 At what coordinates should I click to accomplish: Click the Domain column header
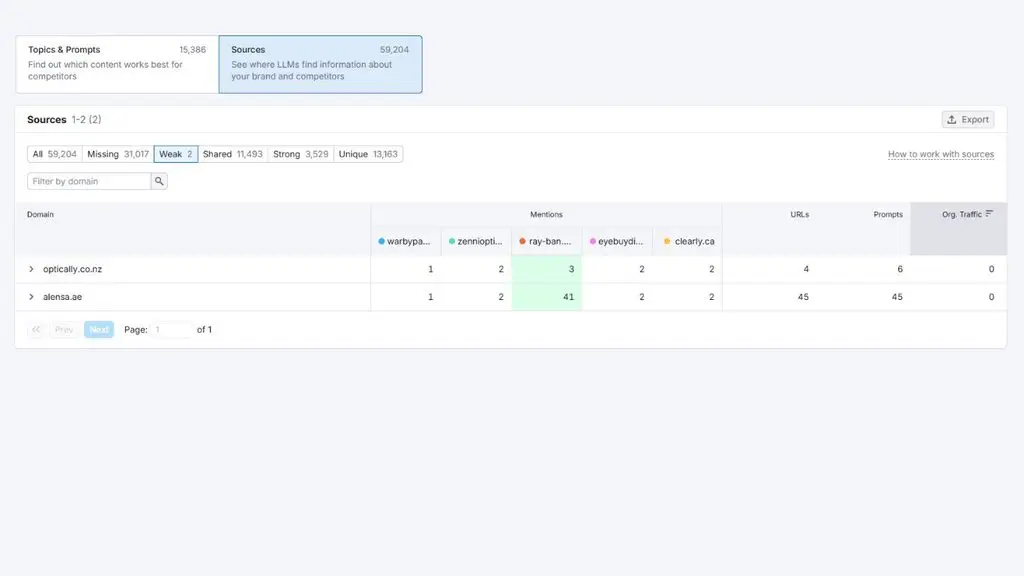40,214
